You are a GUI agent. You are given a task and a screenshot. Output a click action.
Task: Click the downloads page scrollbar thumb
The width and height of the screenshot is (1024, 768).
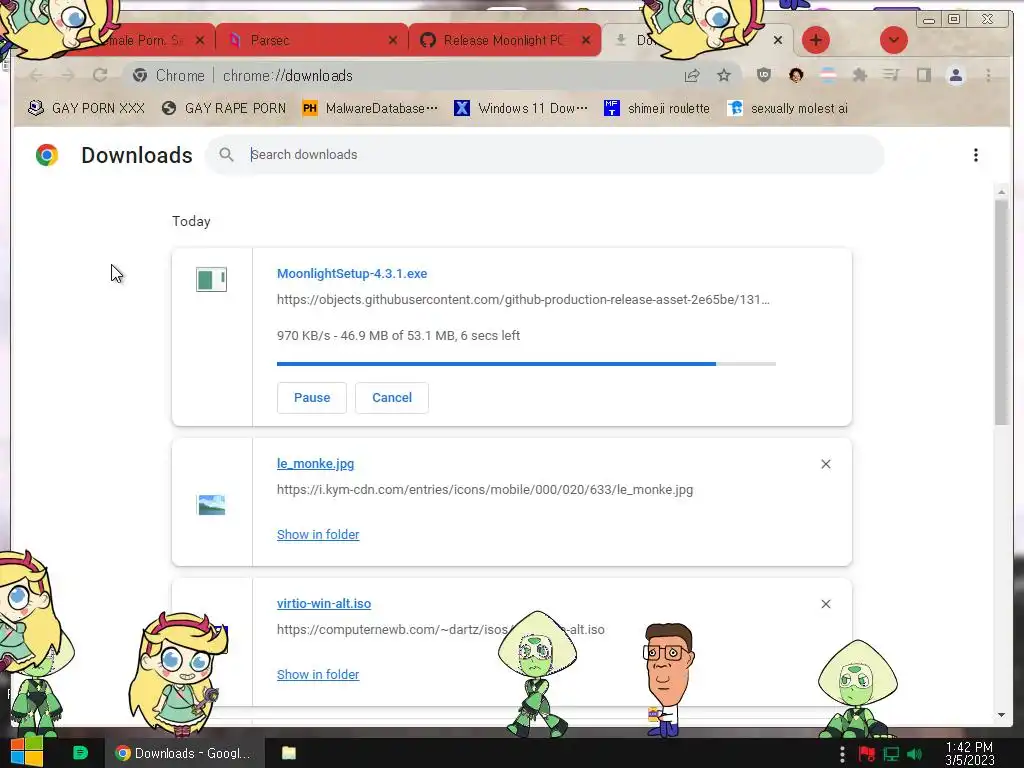click(1001, 313)
